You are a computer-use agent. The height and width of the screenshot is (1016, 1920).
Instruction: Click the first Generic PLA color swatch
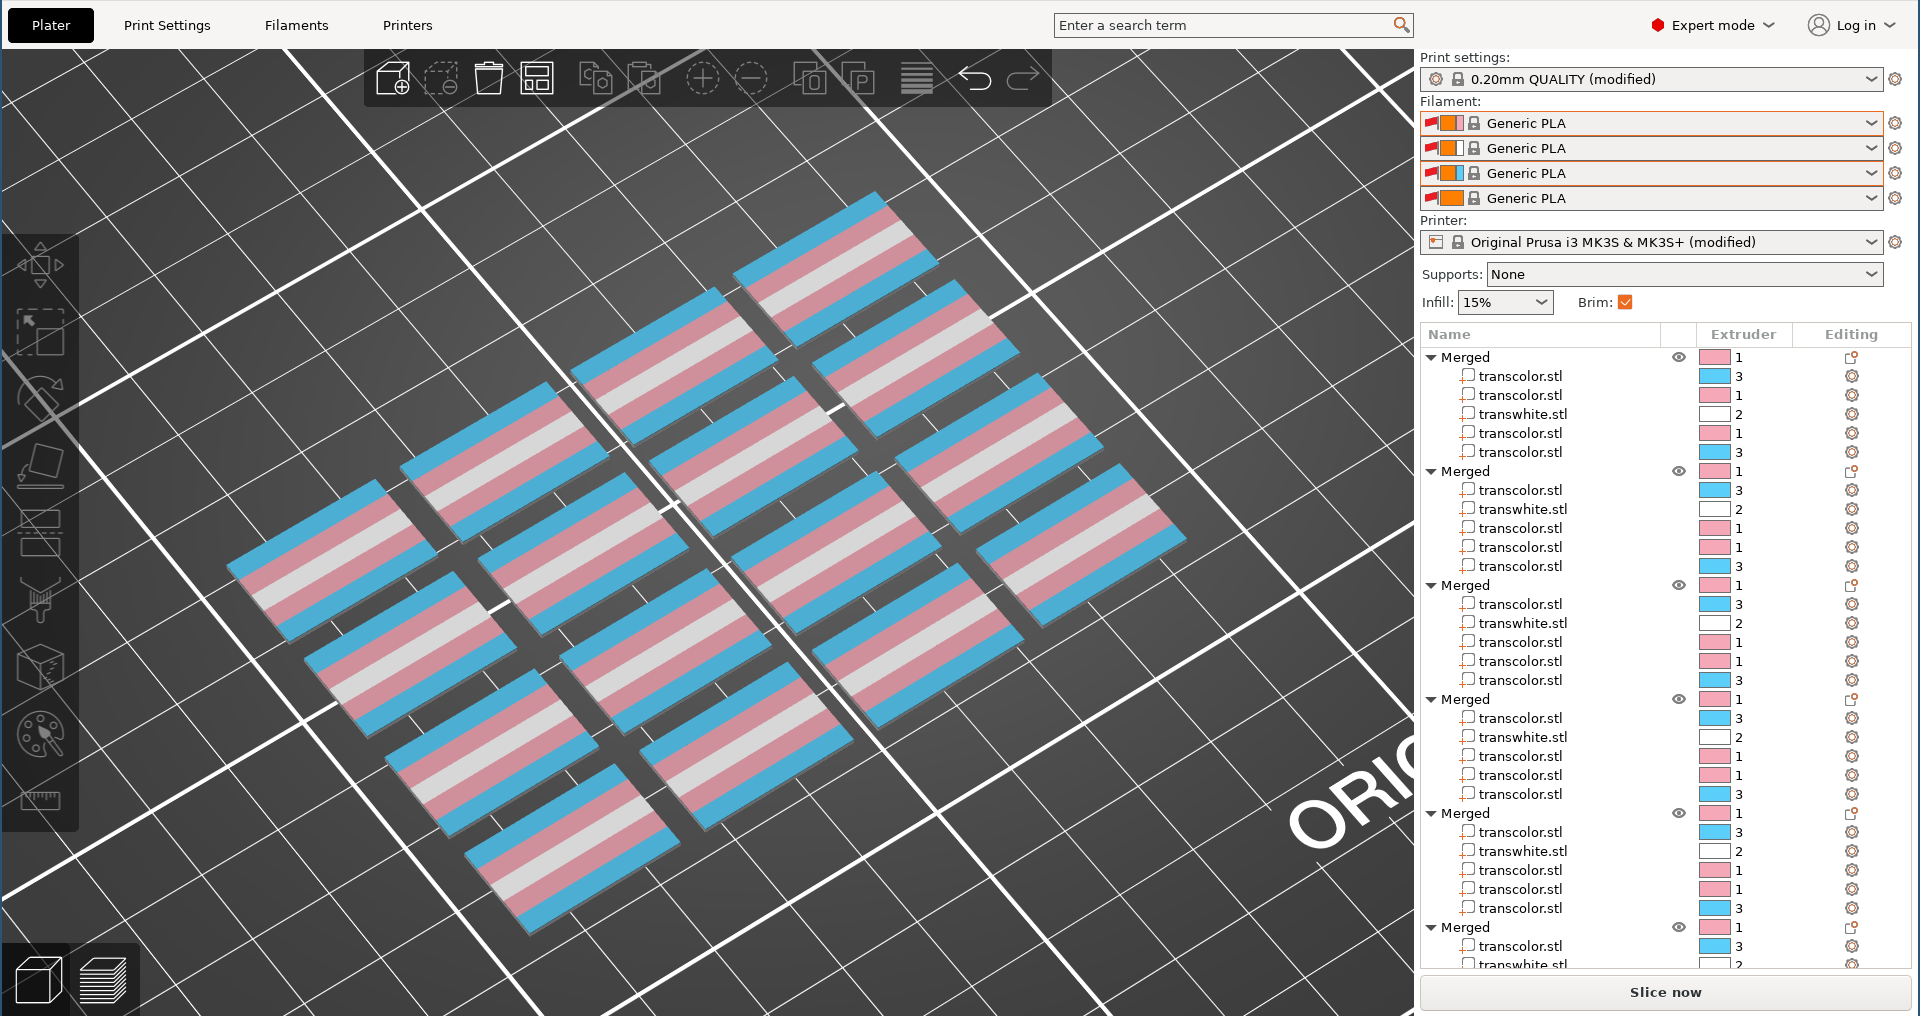pos(1452,123)
